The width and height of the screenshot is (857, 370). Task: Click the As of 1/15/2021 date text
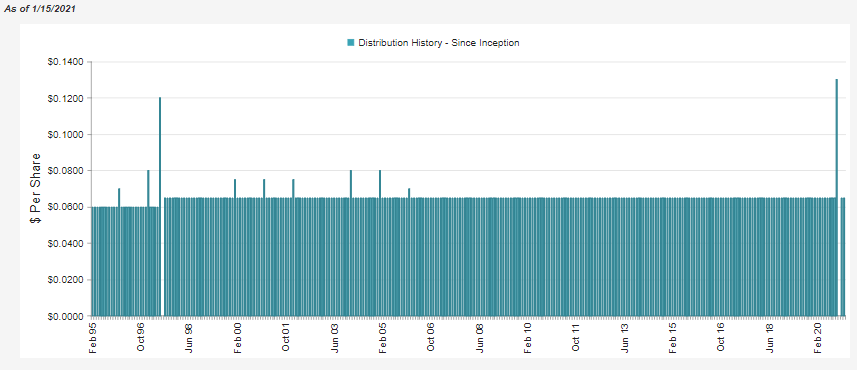[39, 10]
